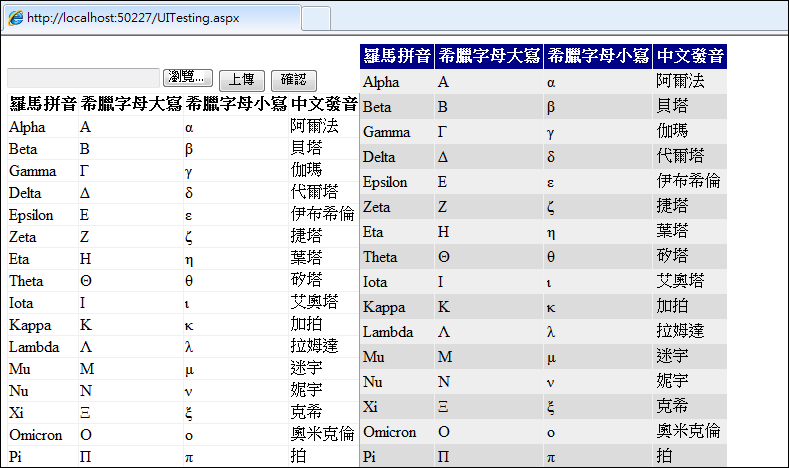The image size is (789, 468).
Task: Focus the file path input field
Action: pyautogui.click(x=84, y=78)
